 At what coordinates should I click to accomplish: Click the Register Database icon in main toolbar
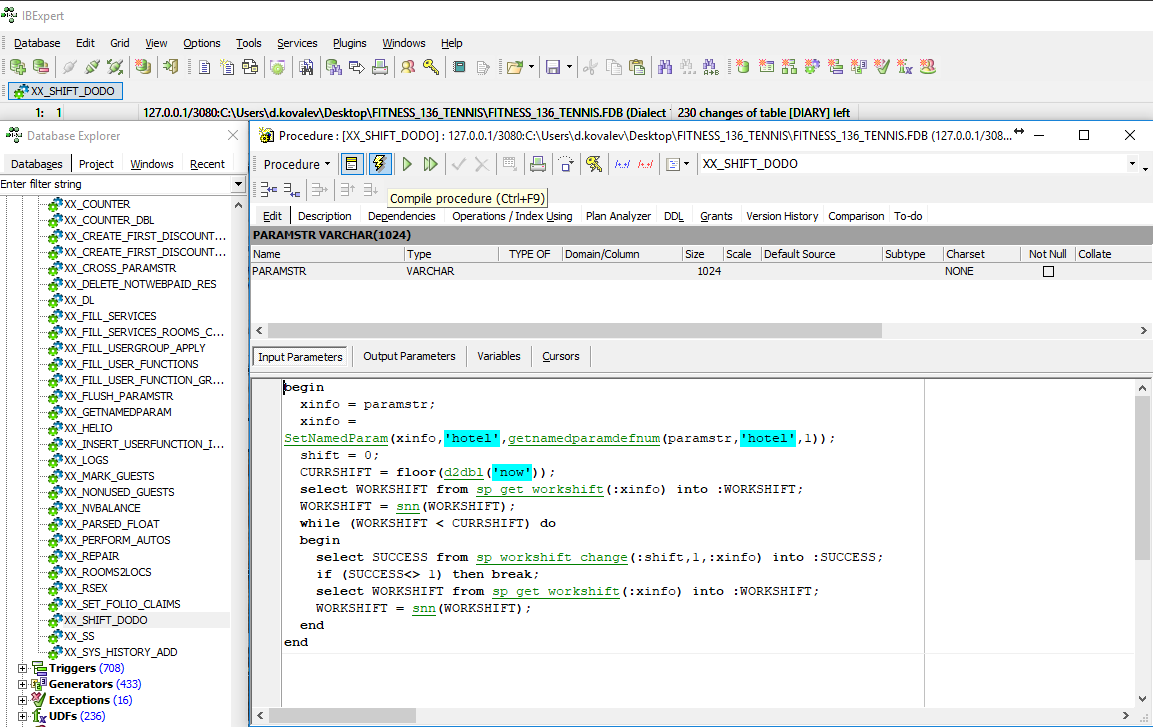click(17, 67)
